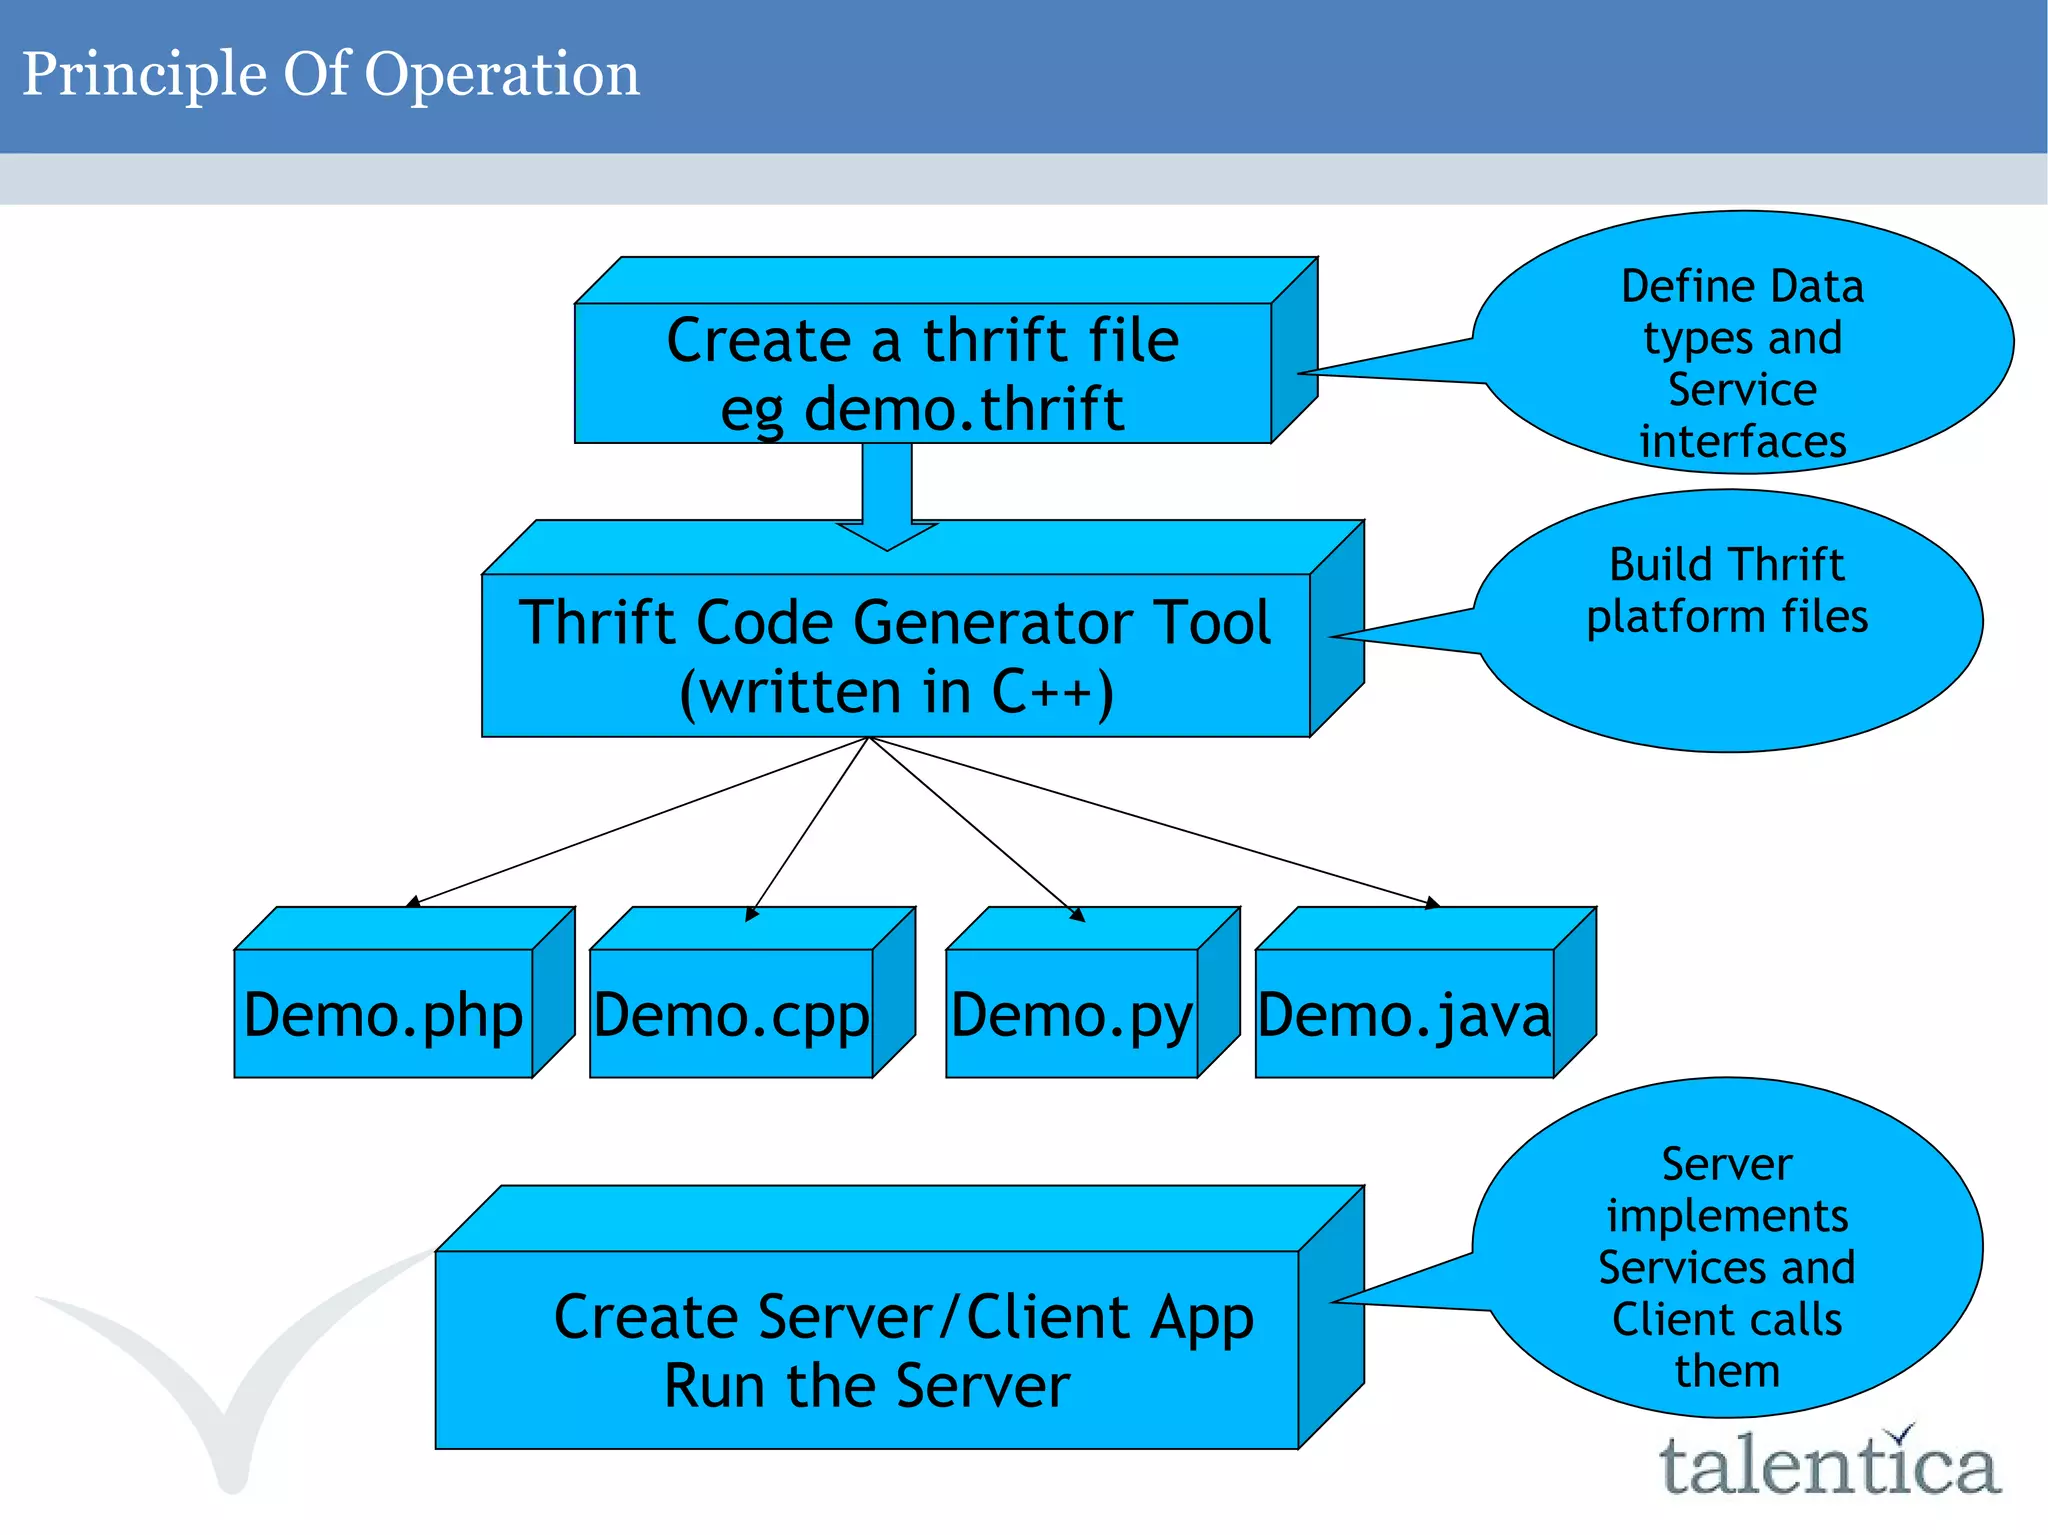Image resolution: width=2048 pixels, height=1535 pixels.
Task: Click the light gray band under header
Action: (1023, 179)
